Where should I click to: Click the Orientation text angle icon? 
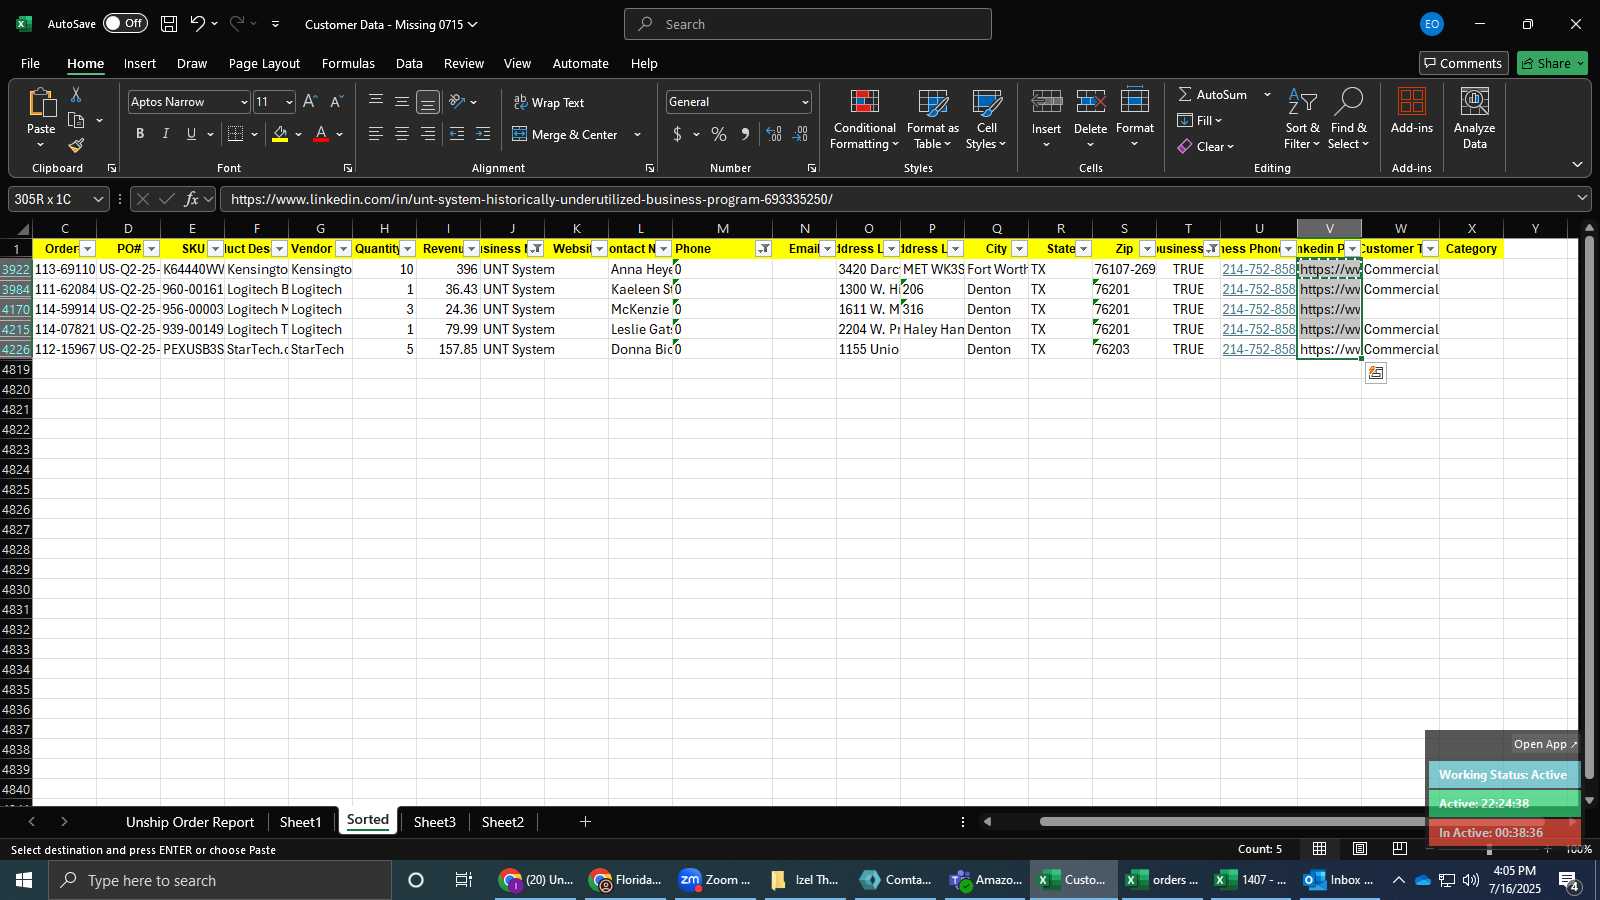click(457, 101)
